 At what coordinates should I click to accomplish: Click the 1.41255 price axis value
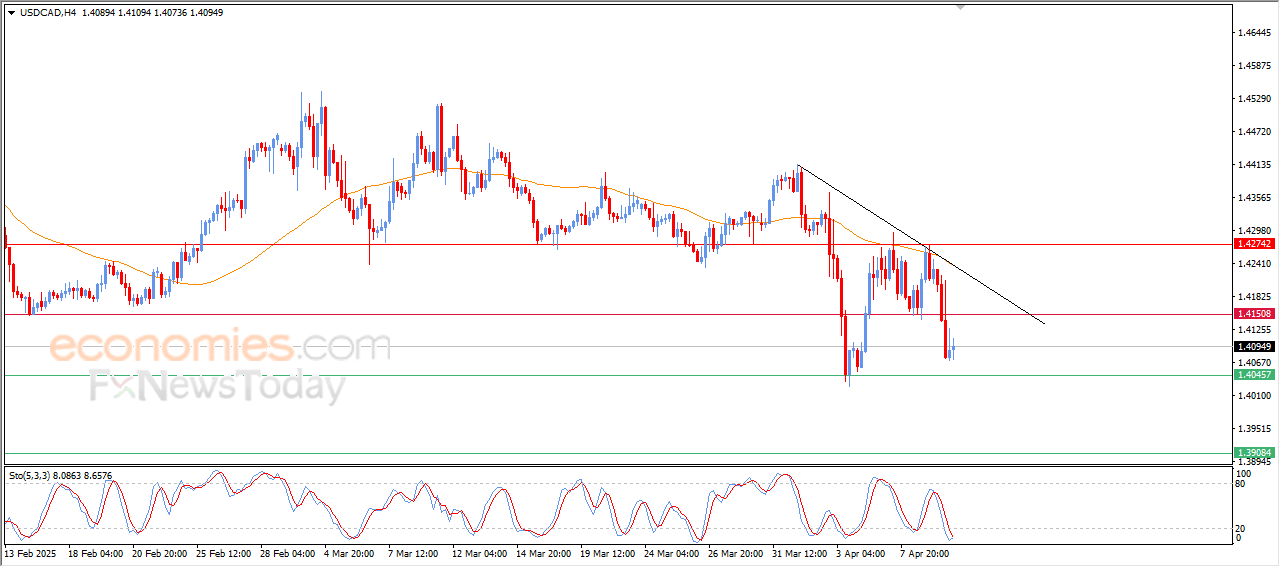click(x=1255, y=330)
